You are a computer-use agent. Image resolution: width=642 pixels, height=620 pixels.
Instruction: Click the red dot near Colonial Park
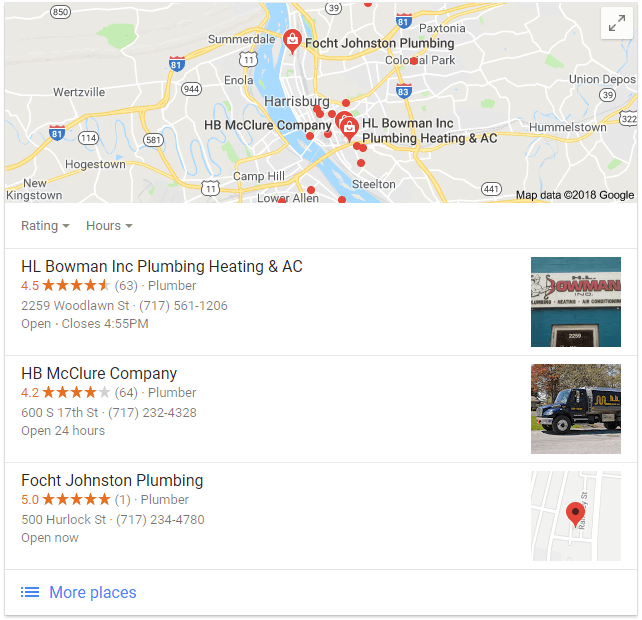pyautogui.click(x=414, y=61)
